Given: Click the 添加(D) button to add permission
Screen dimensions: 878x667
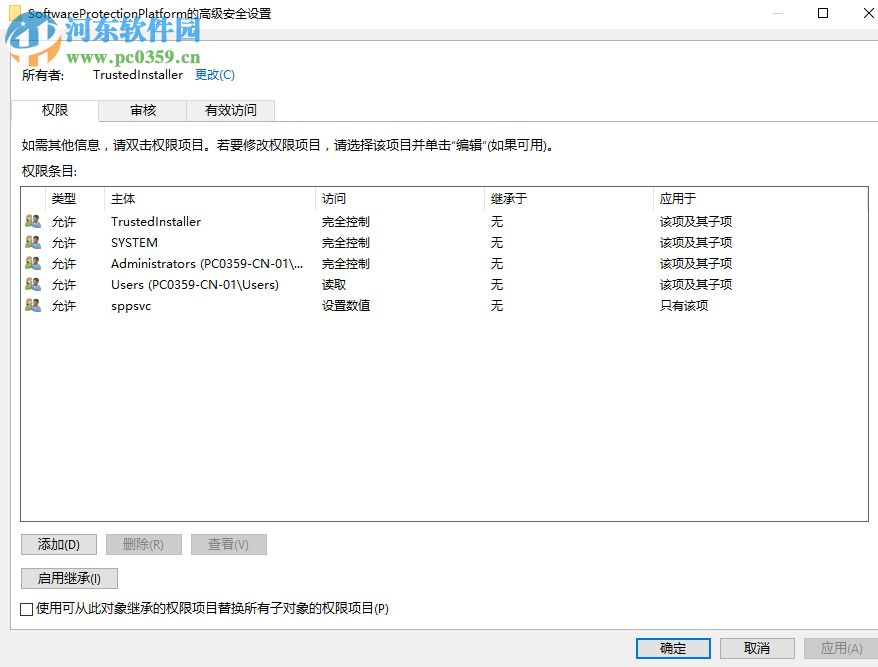Looking at the screenshot, I should click(58, 544).
